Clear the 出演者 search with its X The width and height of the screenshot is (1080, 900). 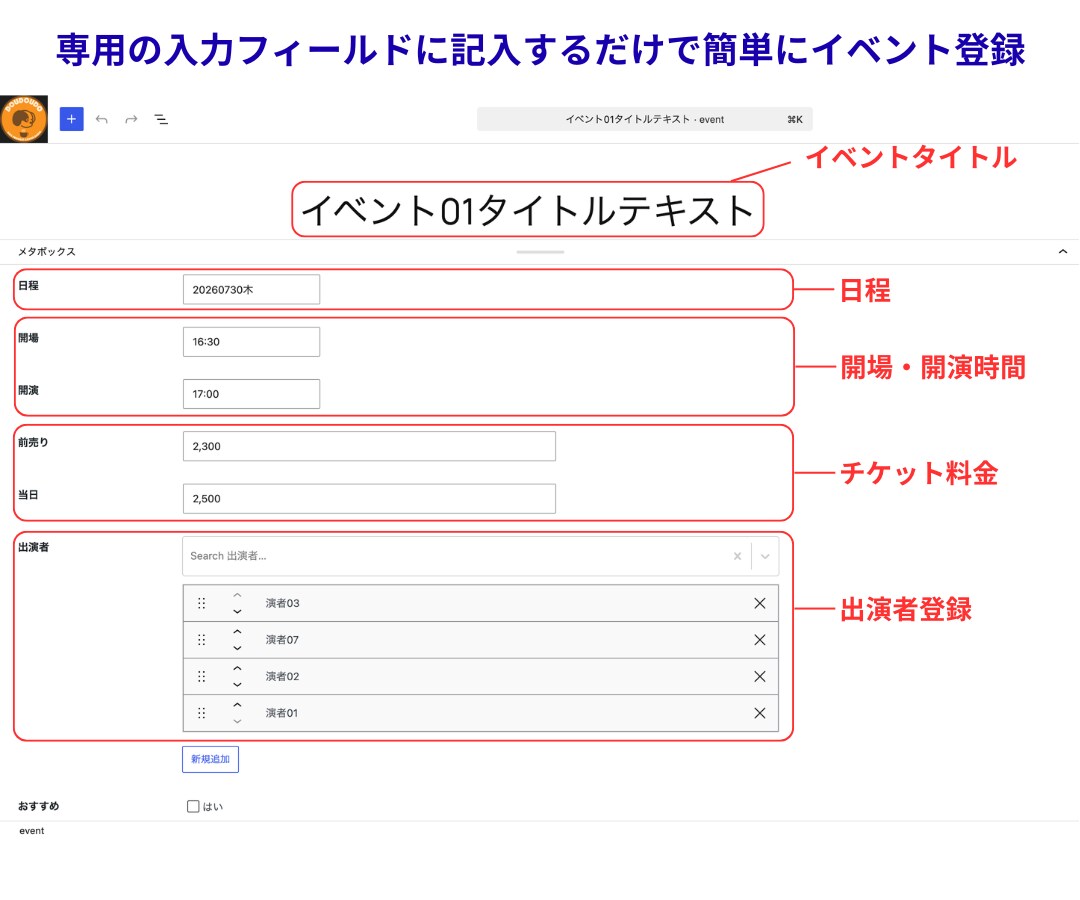738,556
